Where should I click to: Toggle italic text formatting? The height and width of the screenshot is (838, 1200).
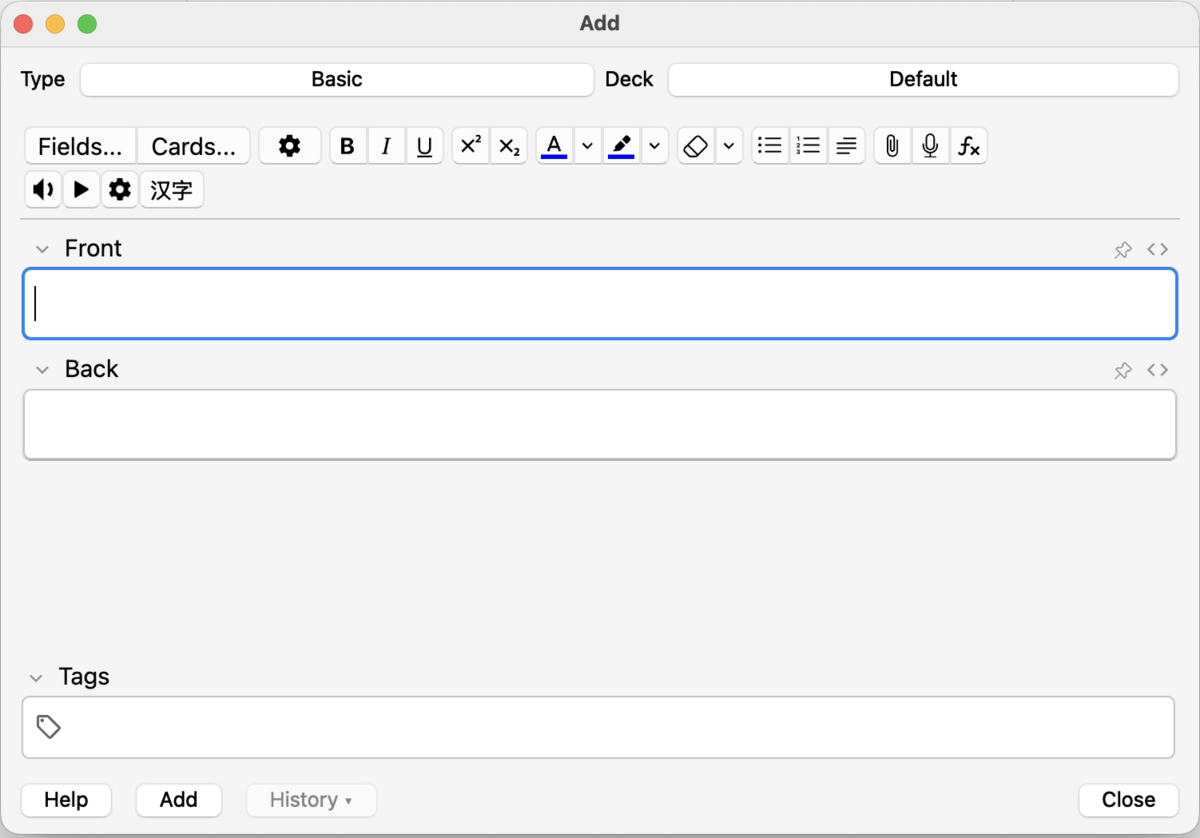click(x=385, y=146)
